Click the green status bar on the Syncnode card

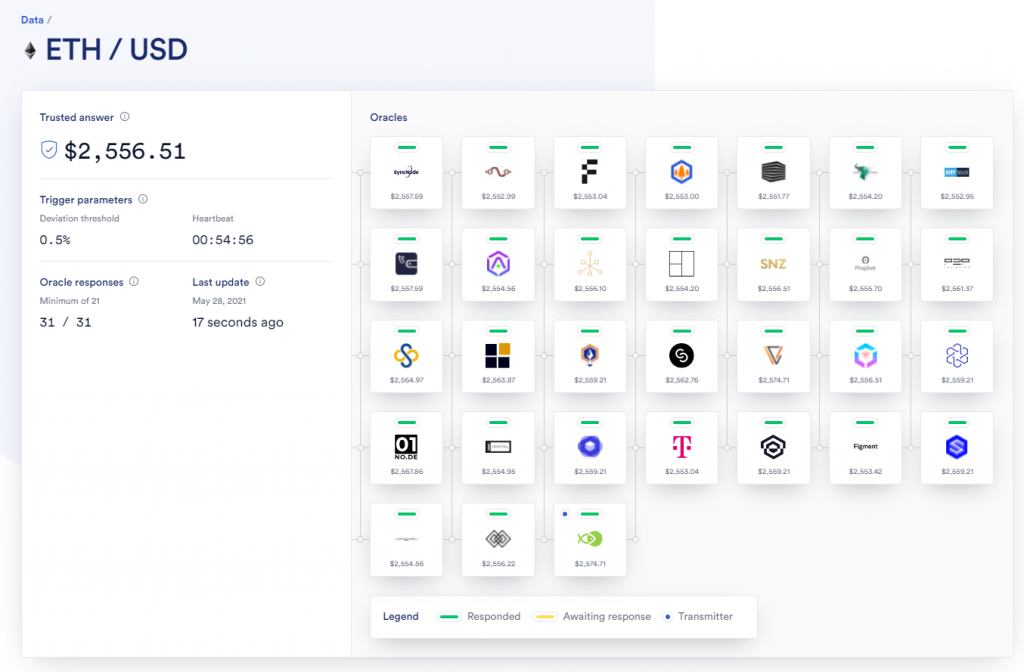[406, 148]
